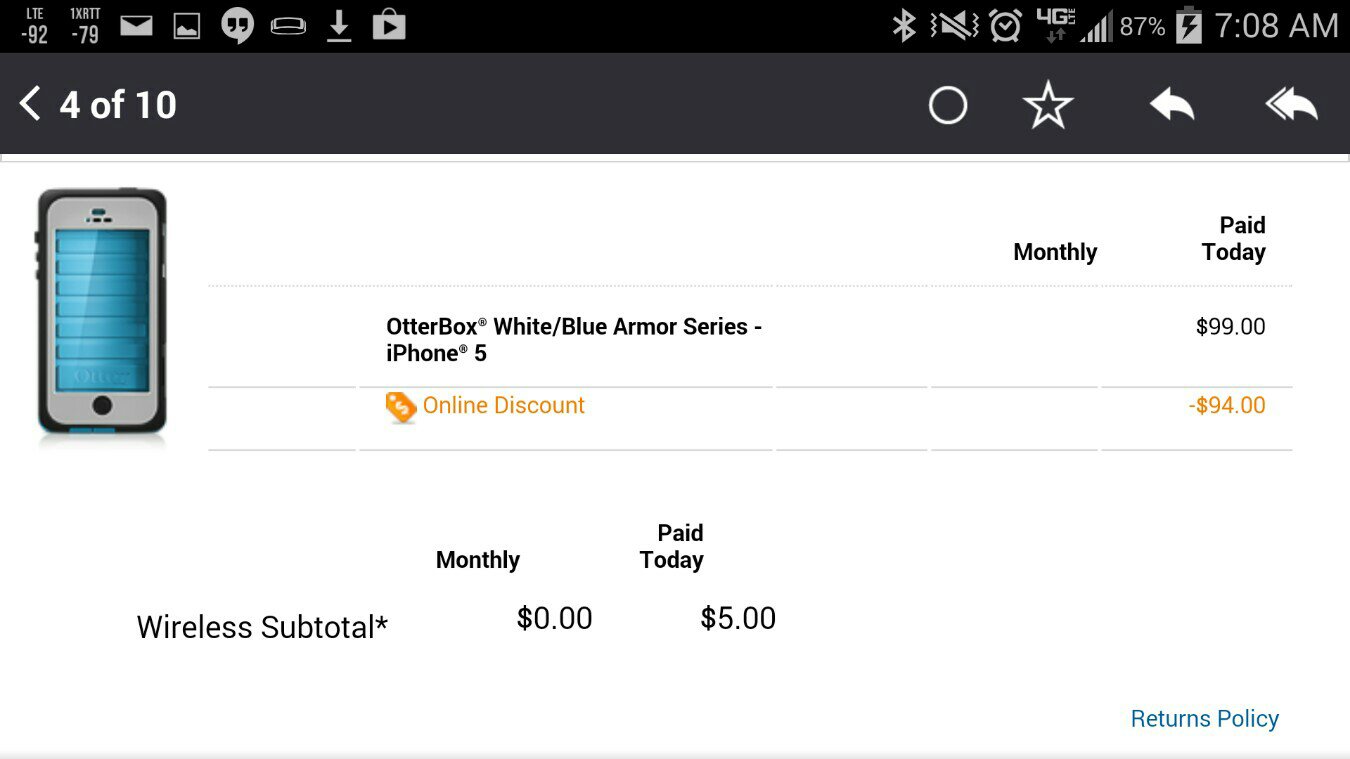
Task: Tap the alarm clock status icon
Action: 1005,26
